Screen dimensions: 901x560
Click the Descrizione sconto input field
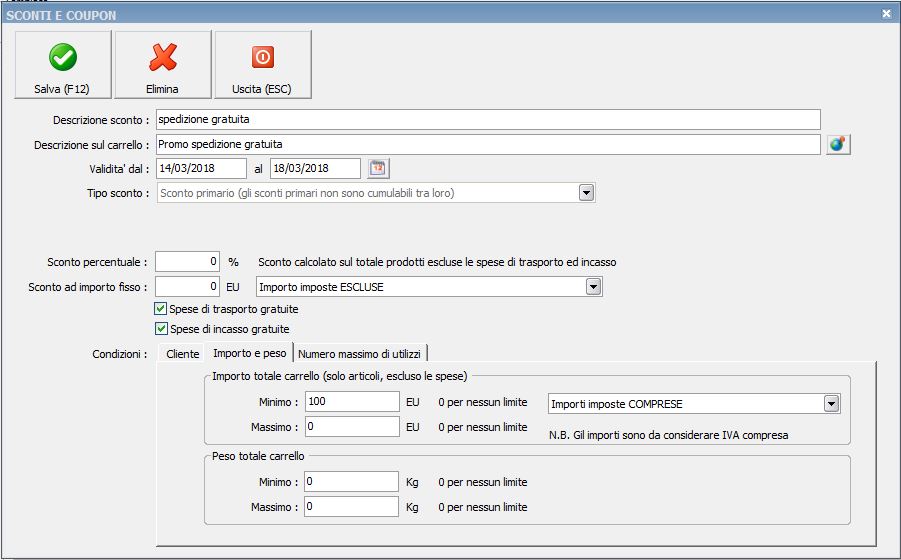[x=488, y=119]
